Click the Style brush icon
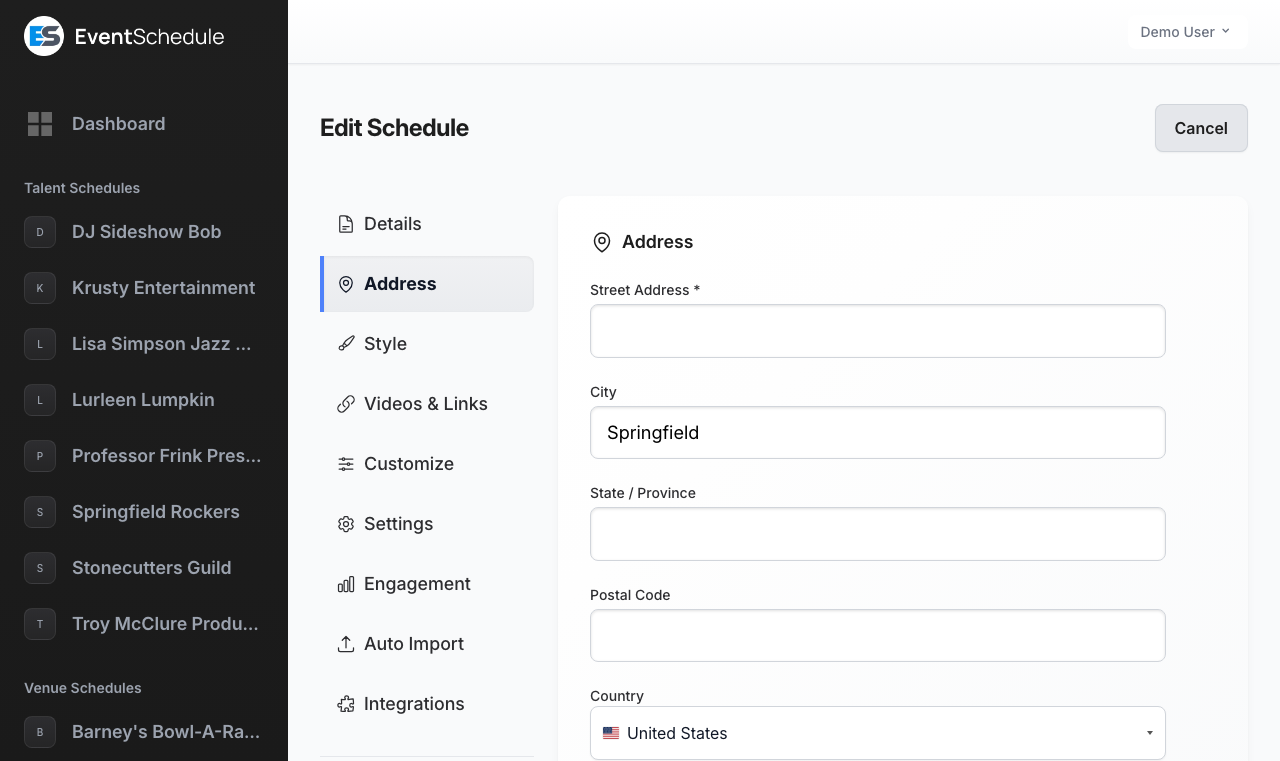Viewport: 1280px width, 761px height. tap(346, 344)
